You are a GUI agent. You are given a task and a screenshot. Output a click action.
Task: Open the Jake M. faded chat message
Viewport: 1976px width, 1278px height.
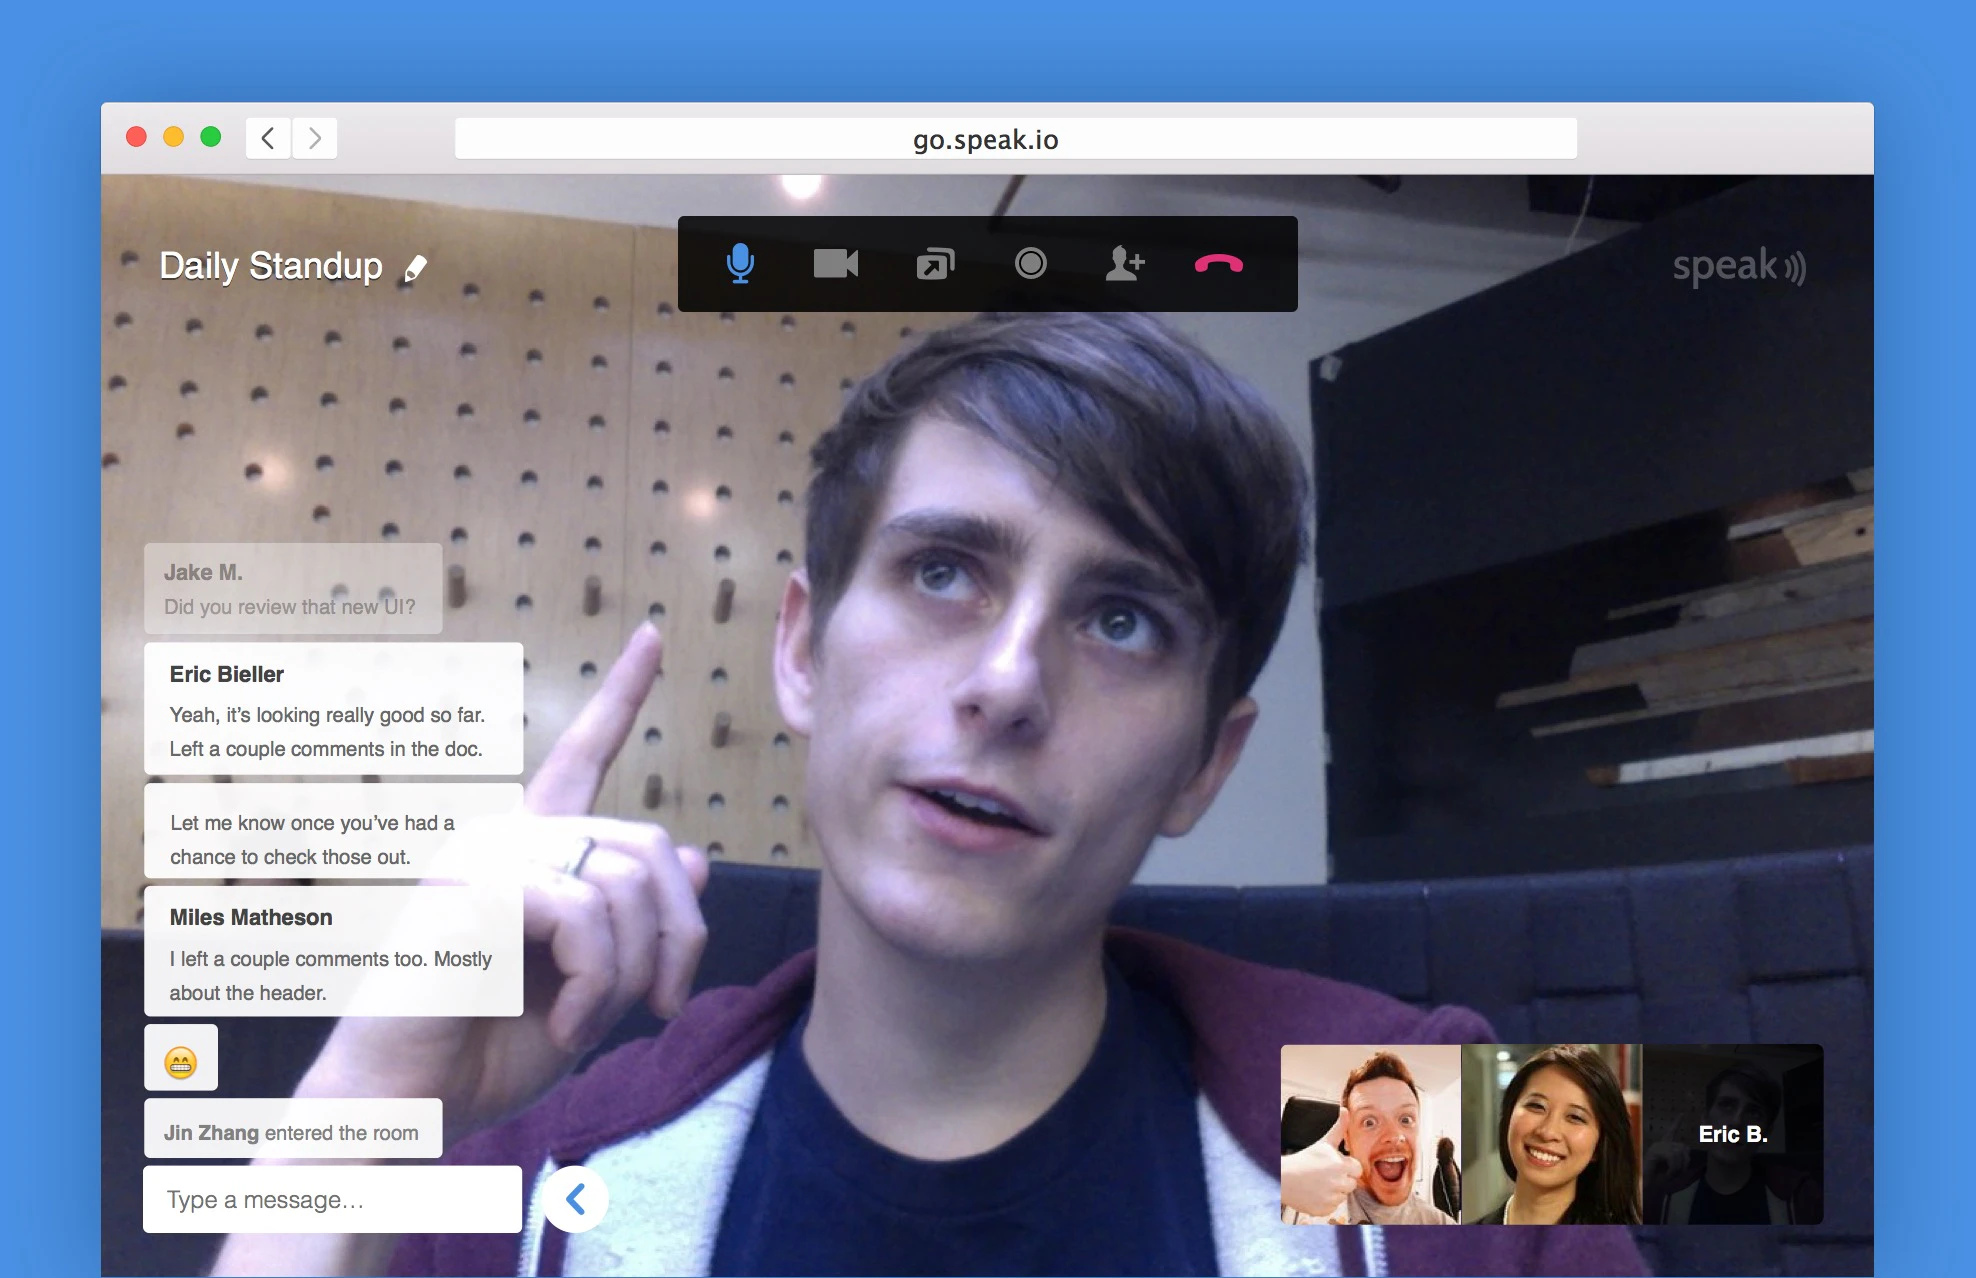click(292, 589)
